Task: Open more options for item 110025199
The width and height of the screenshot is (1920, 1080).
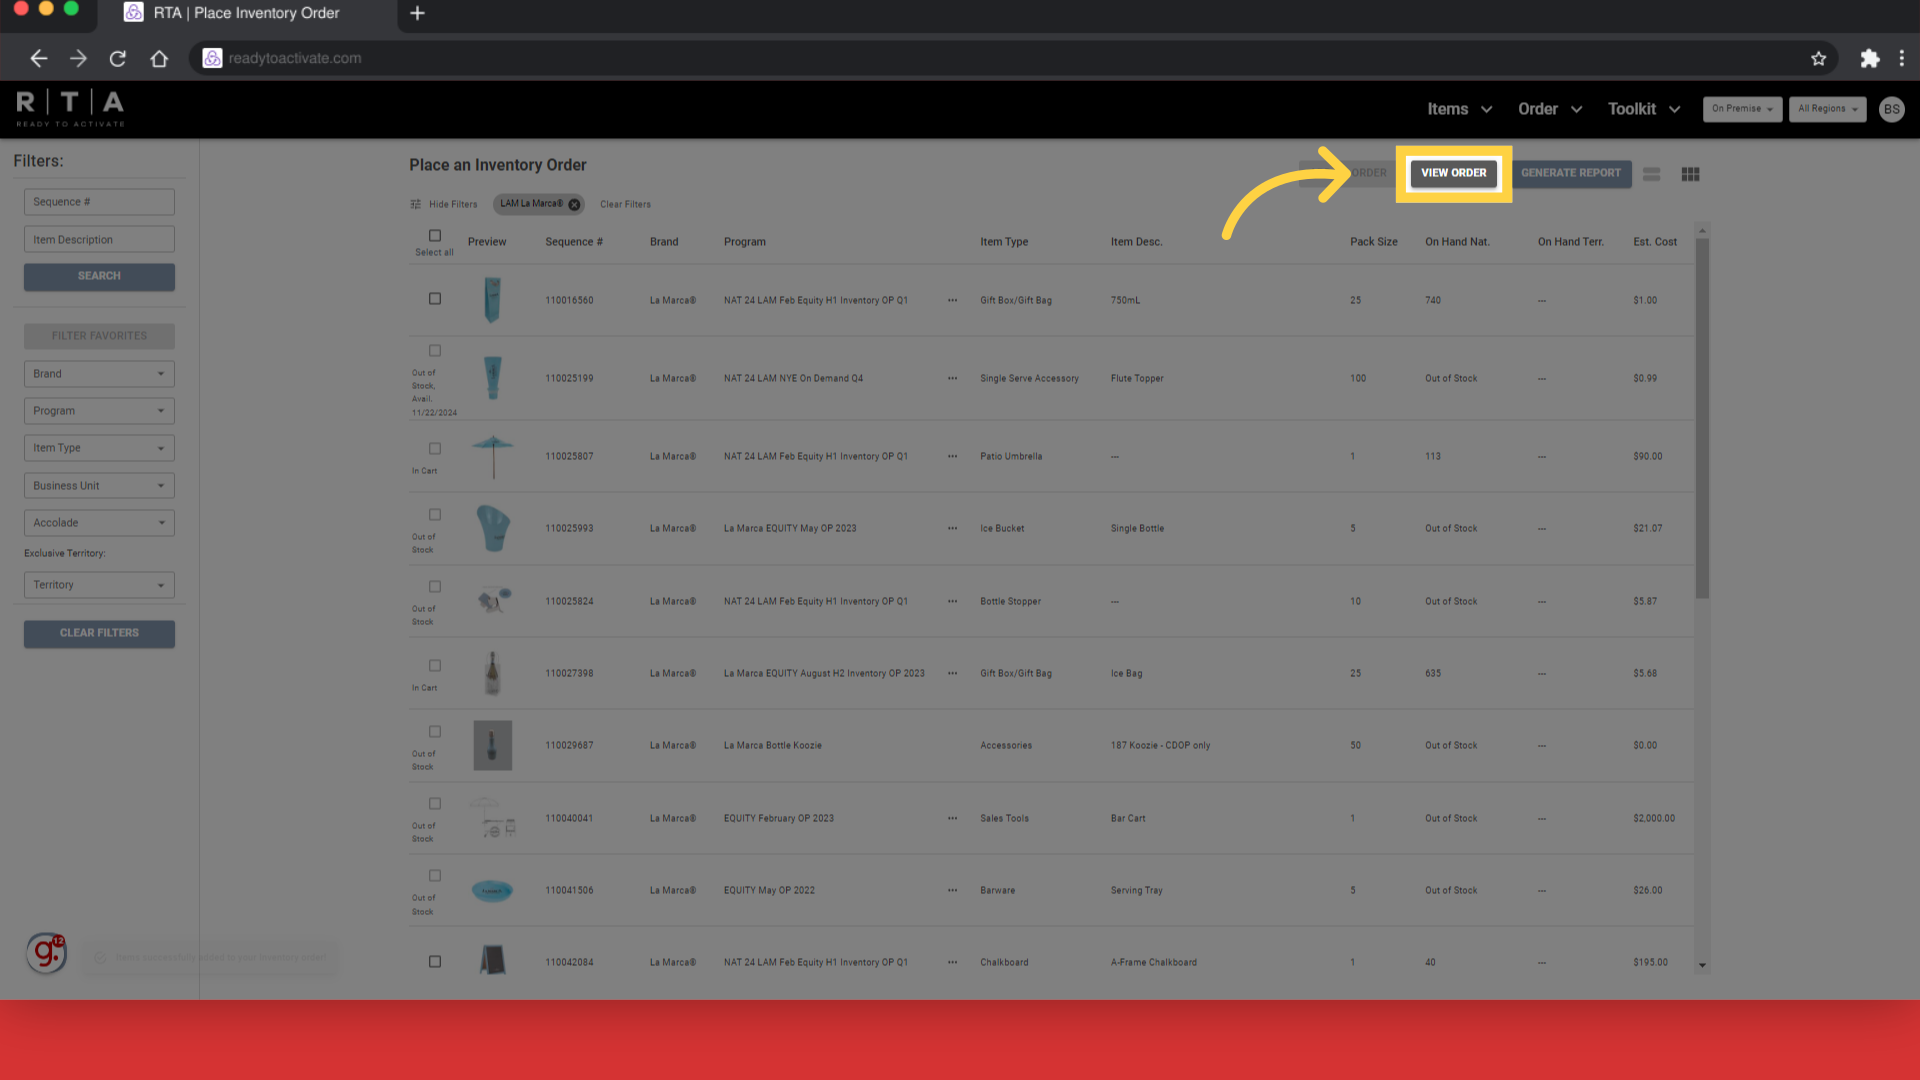Action: click(x=952, y=378)
